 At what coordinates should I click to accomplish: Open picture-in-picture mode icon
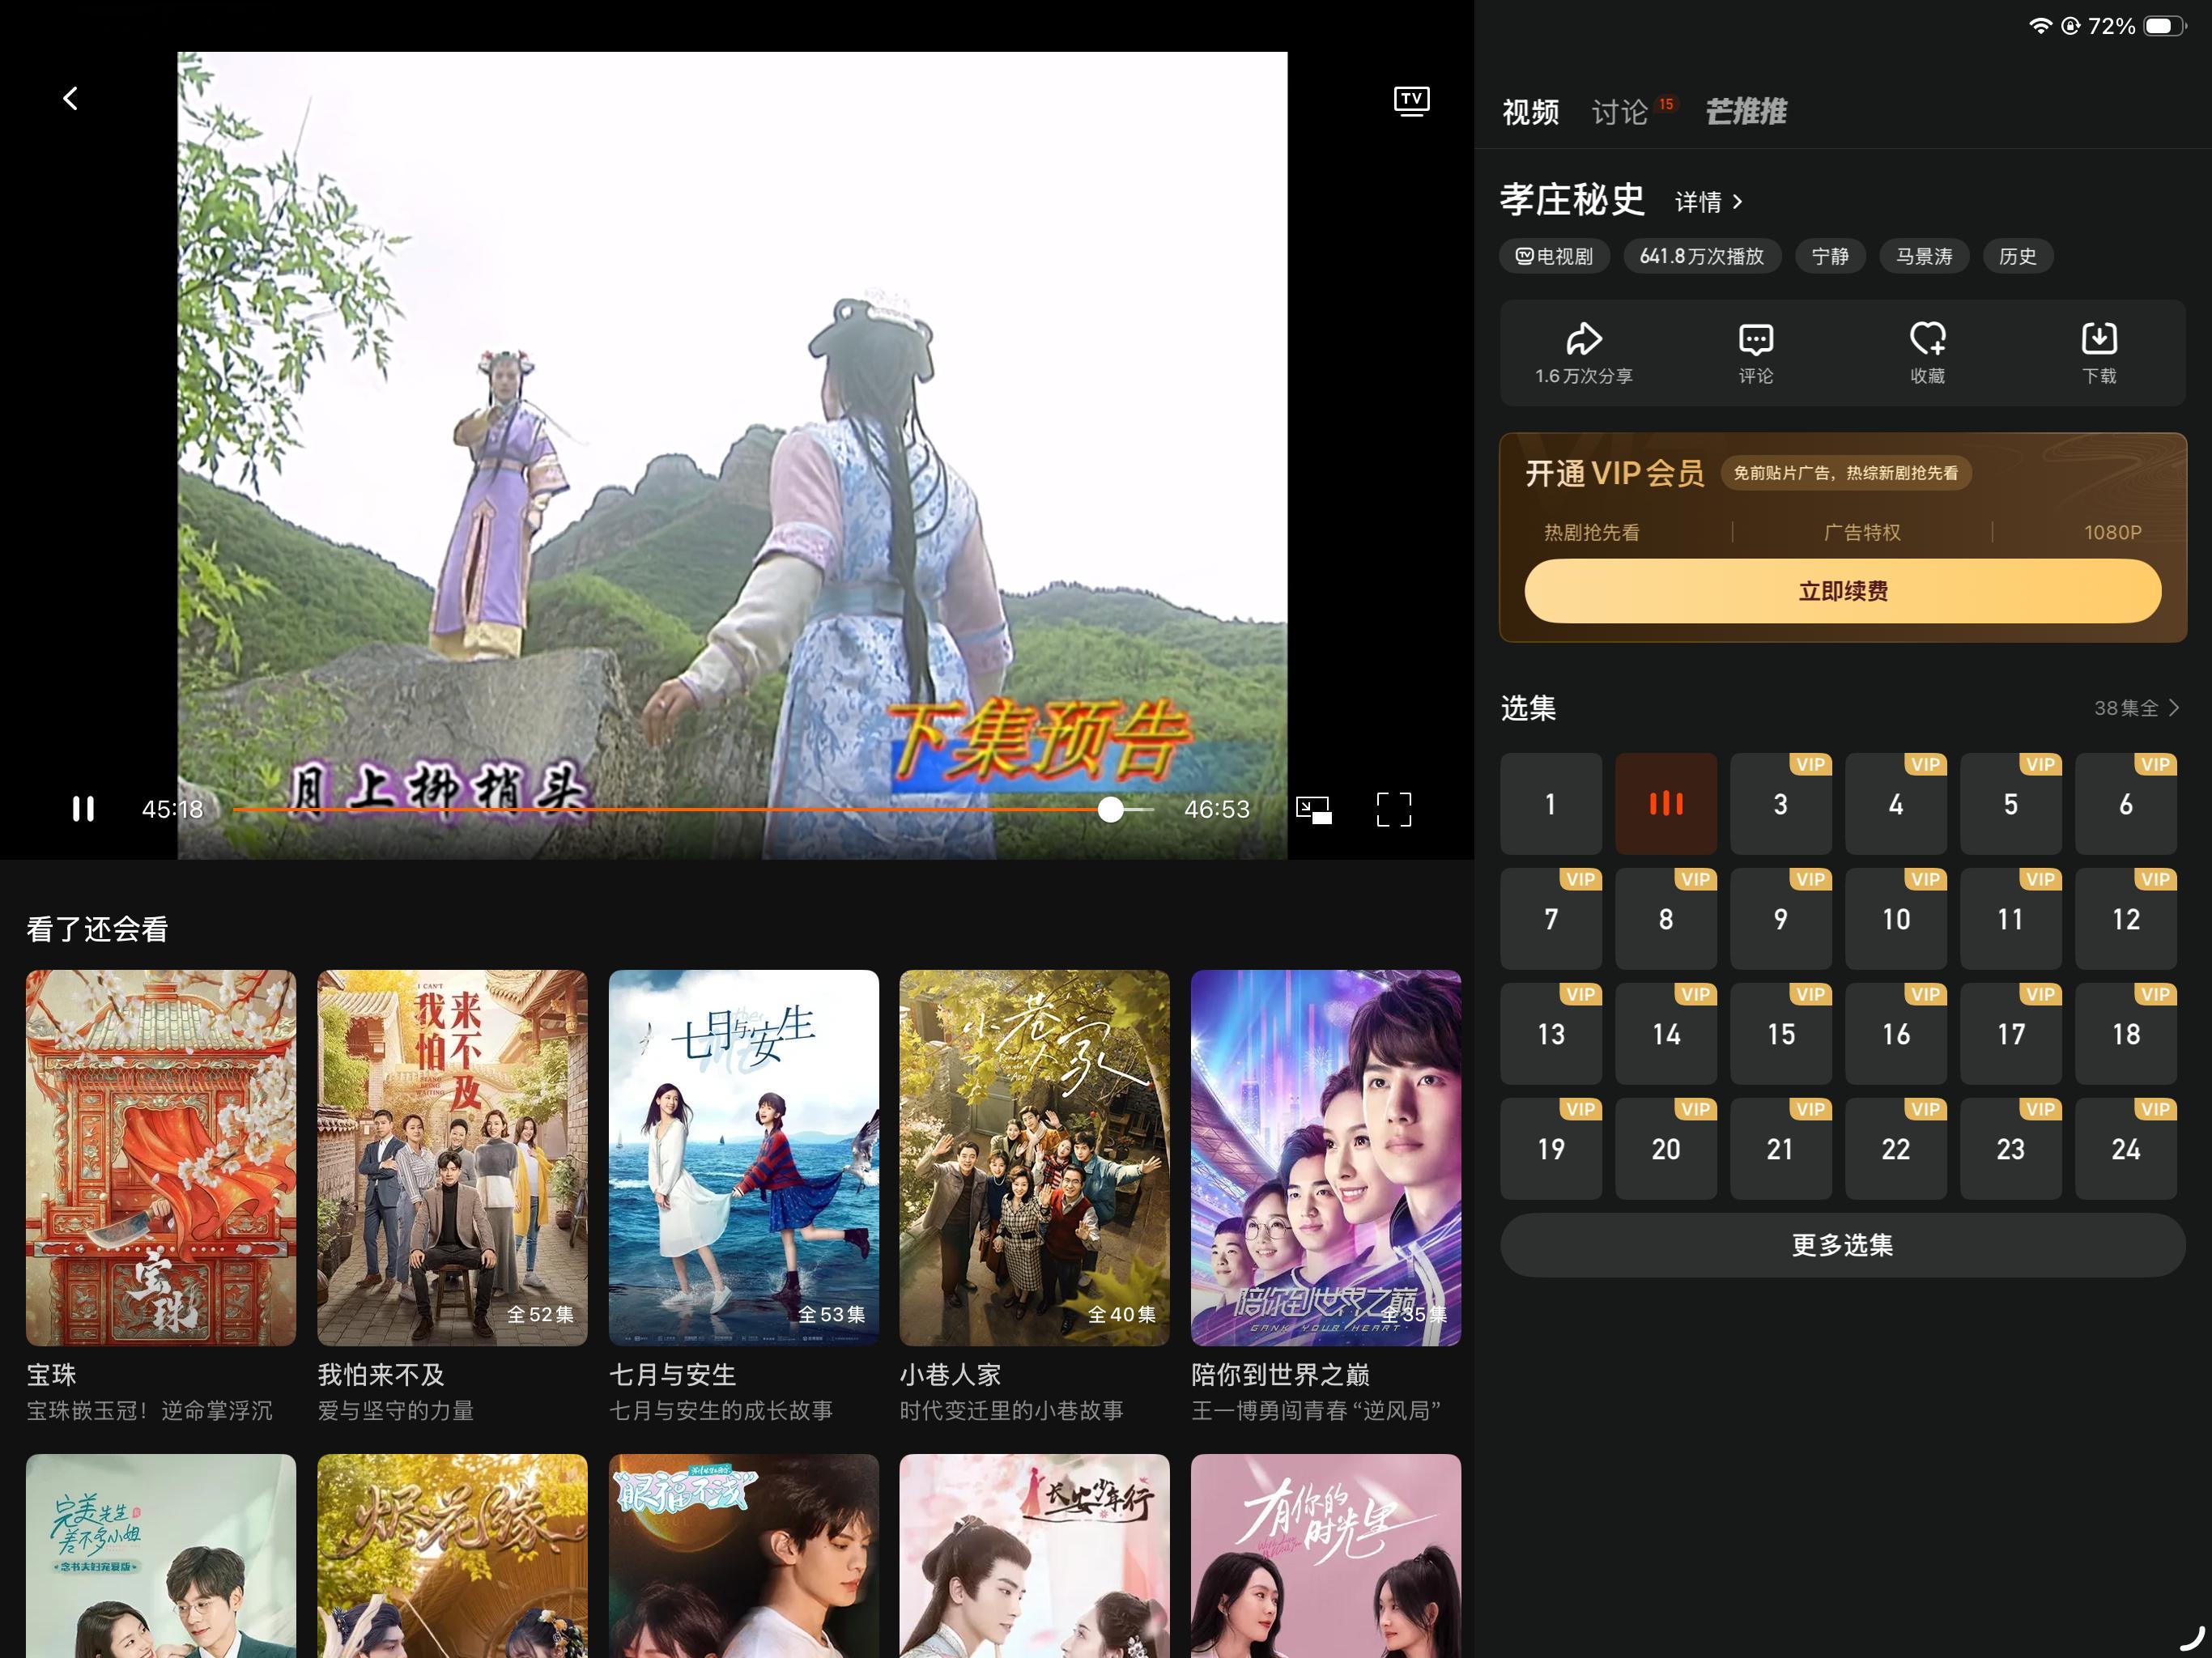[x=1314, y=809]
